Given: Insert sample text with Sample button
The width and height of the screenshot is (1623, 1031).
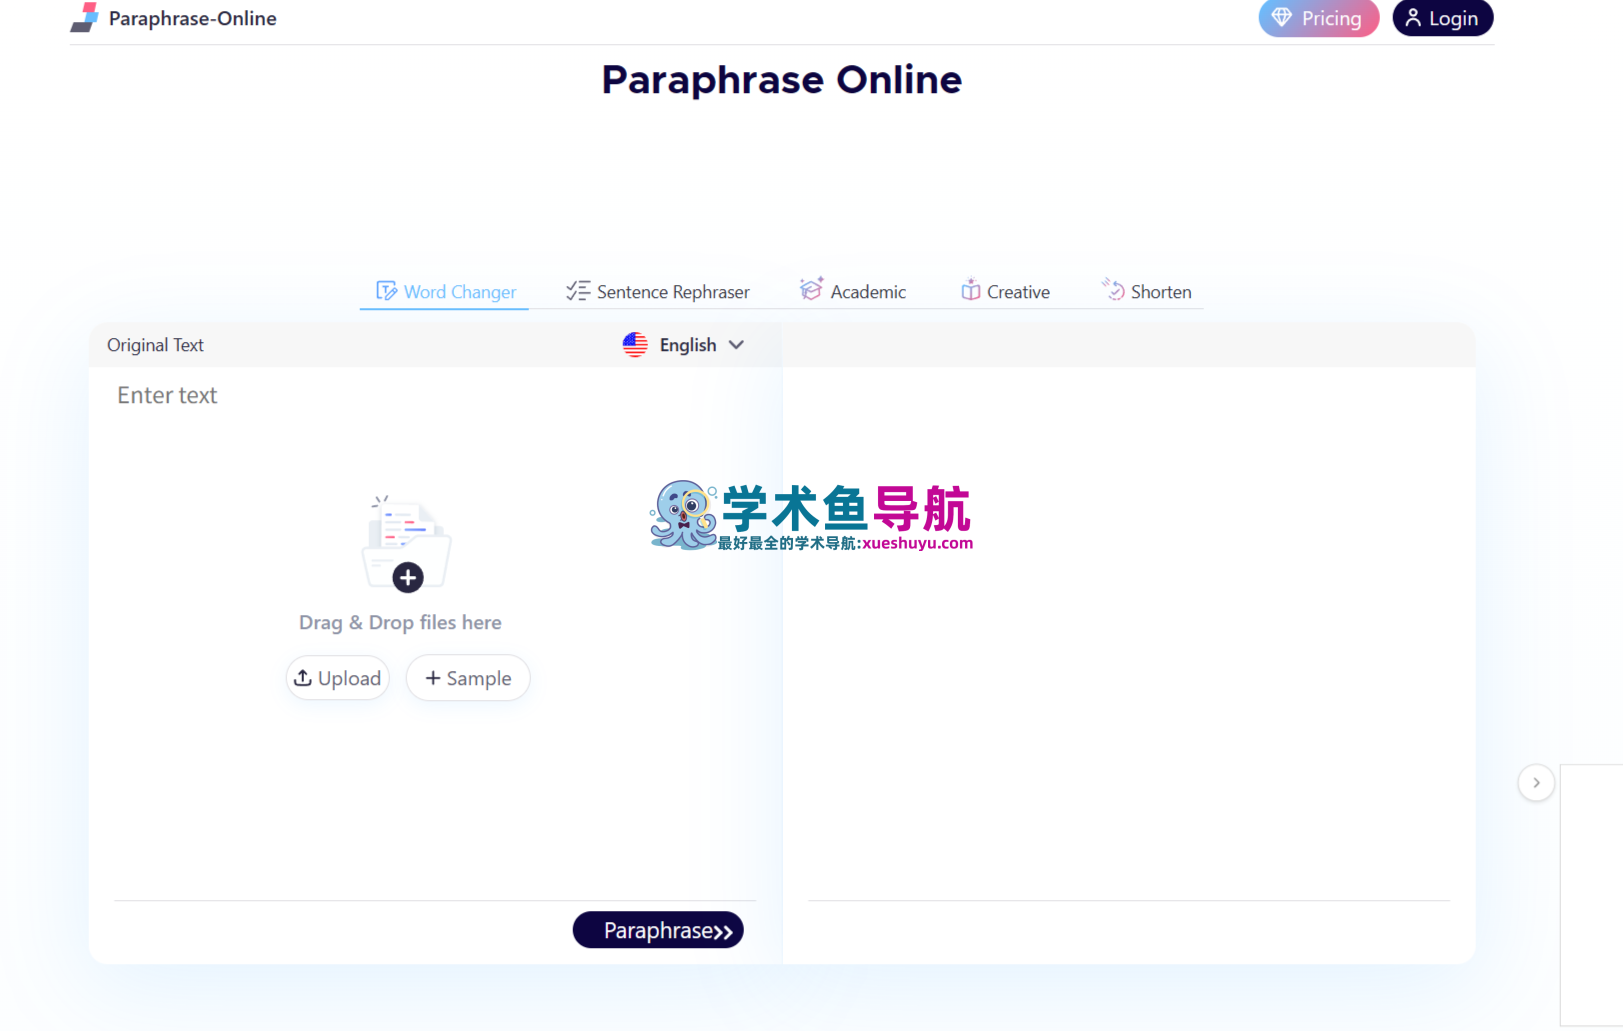Looking at the screenshot, I should [468, 678].
